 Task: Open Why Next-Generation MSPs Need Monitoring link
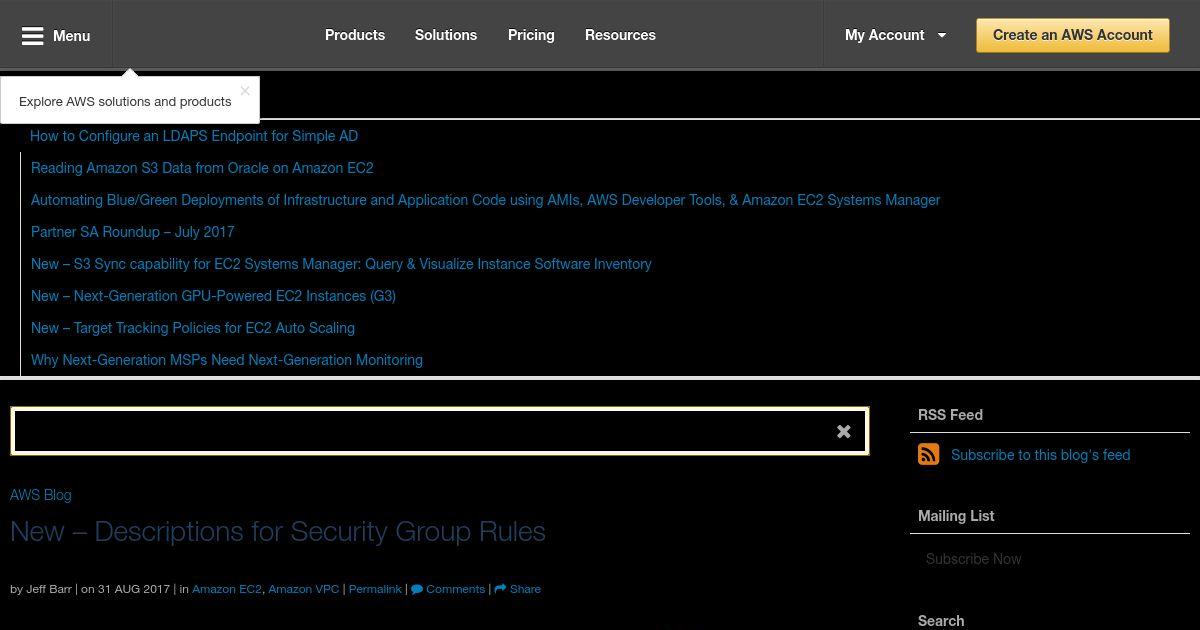click(x=227, y=360)
